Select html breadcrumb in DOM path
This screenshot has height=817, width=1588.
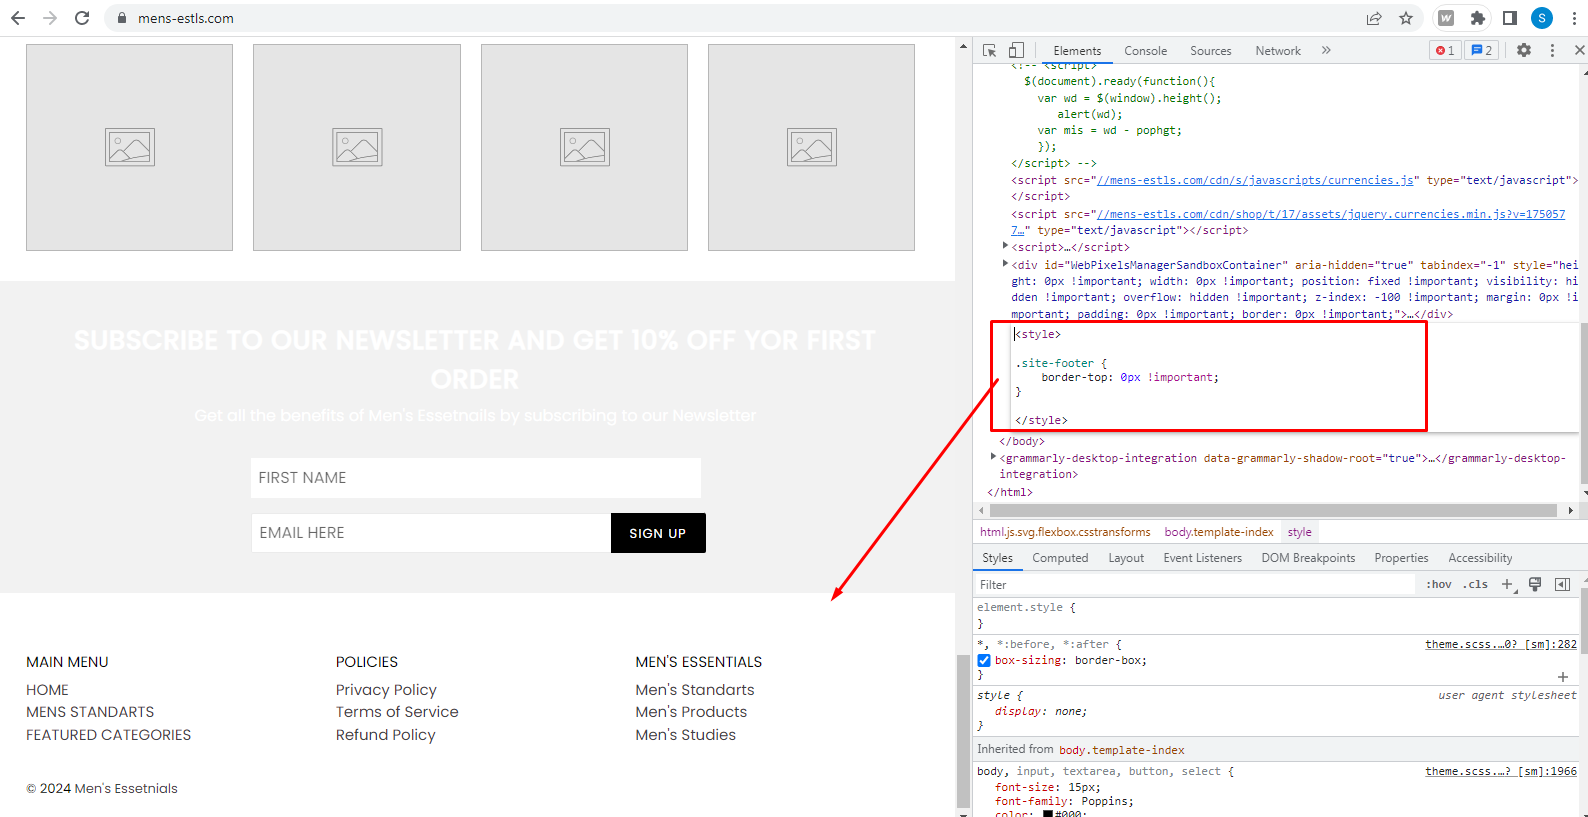coord(1065,532)
